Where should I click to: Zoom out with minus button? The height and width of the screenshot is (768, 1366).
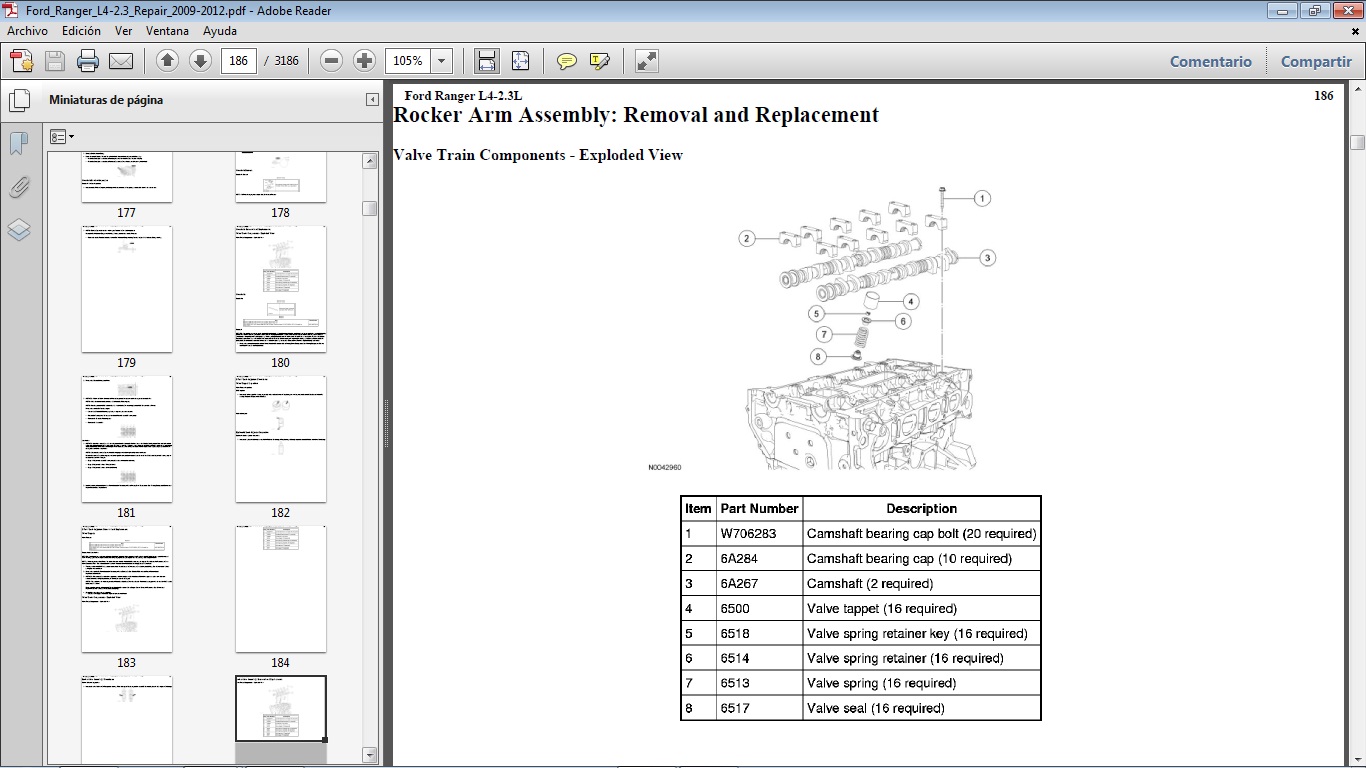332,61
